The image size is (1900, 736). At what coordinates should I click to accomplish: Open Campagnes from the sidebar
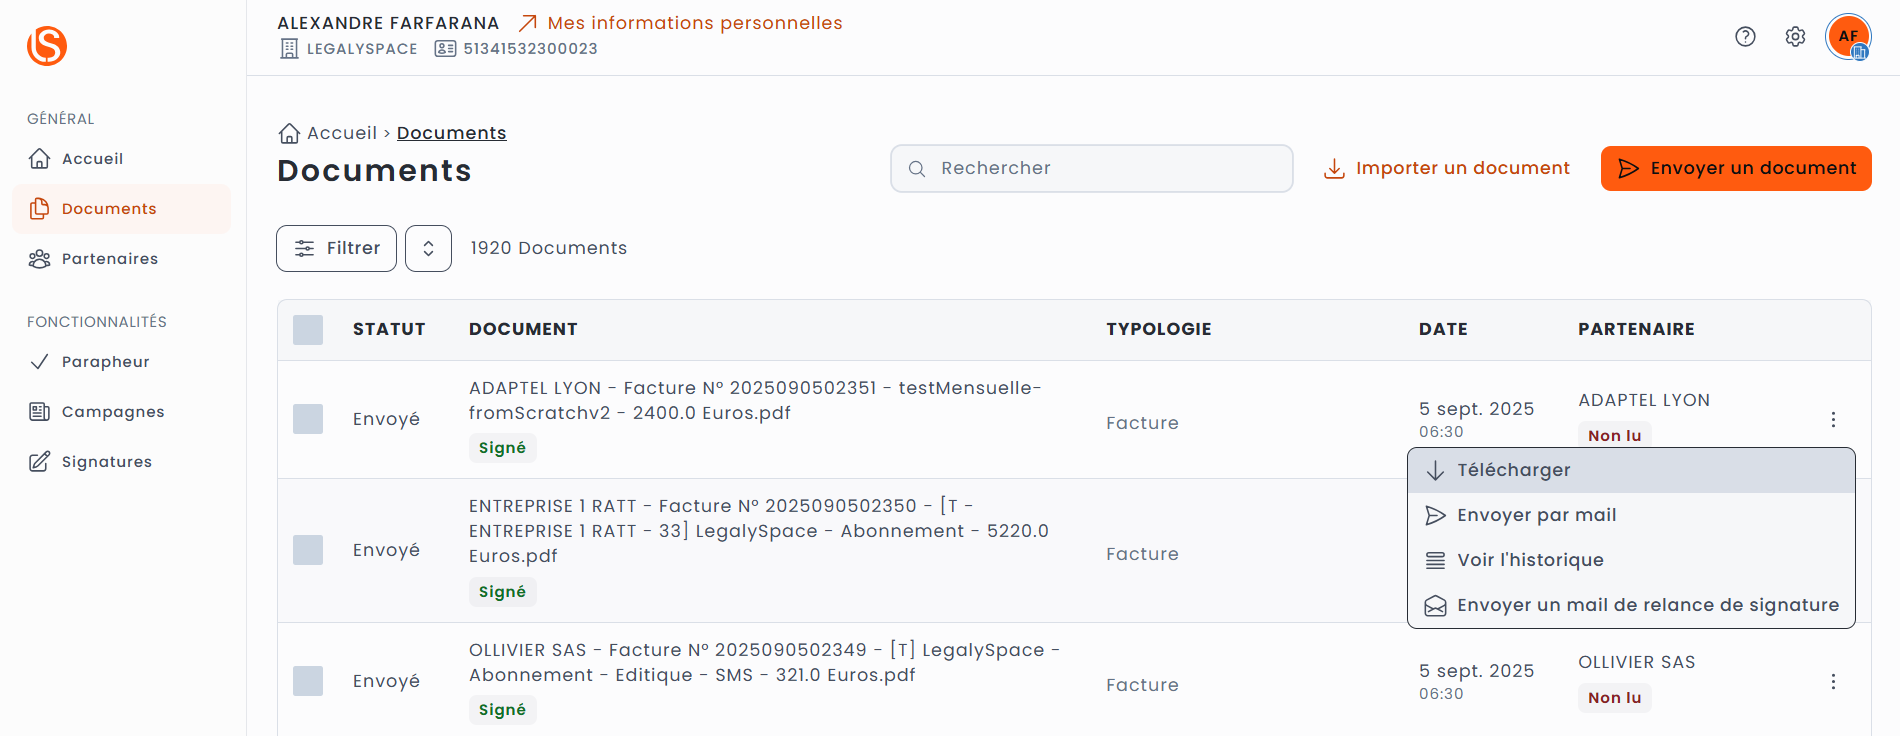112,412
